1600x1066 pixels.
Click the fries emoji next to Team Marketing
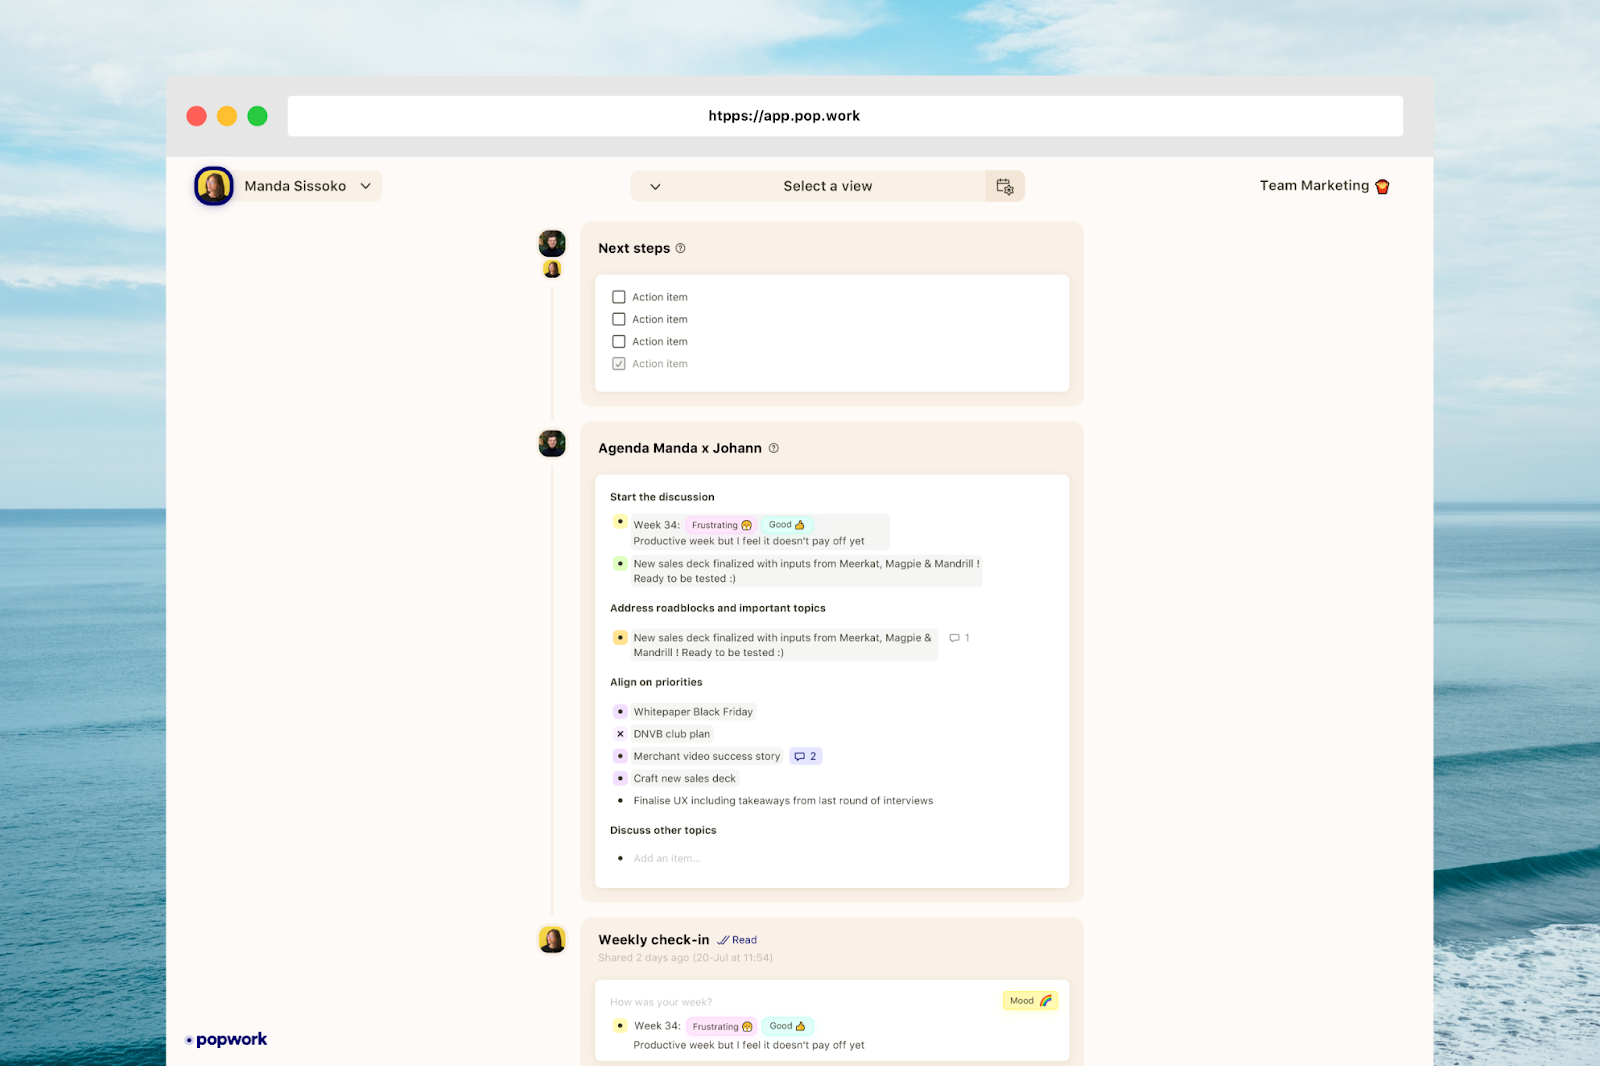pos(1382,185)
